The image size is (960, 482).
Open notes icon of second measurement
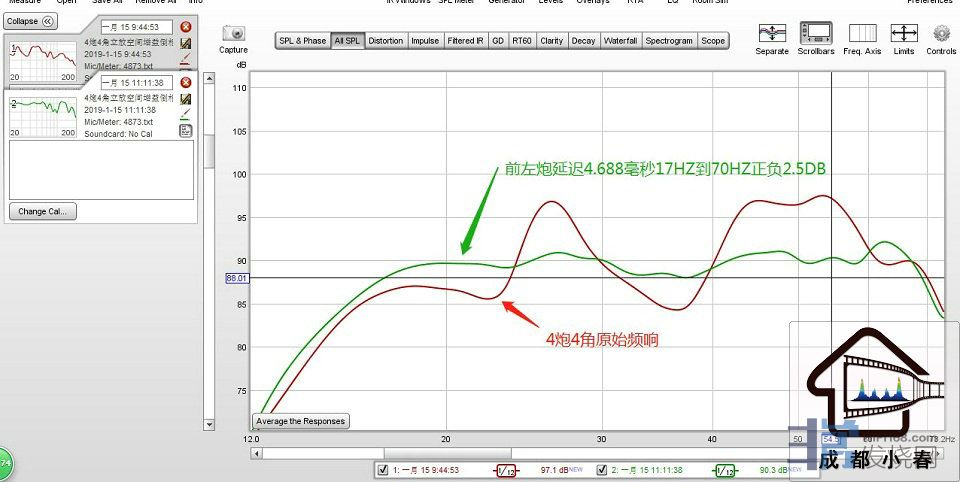pyautogui.click(x=185, y=131)
